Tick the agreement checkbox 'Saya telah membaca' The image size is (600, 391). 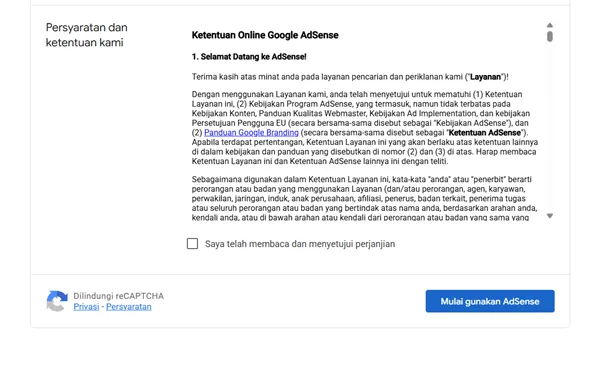pos(192,244)
